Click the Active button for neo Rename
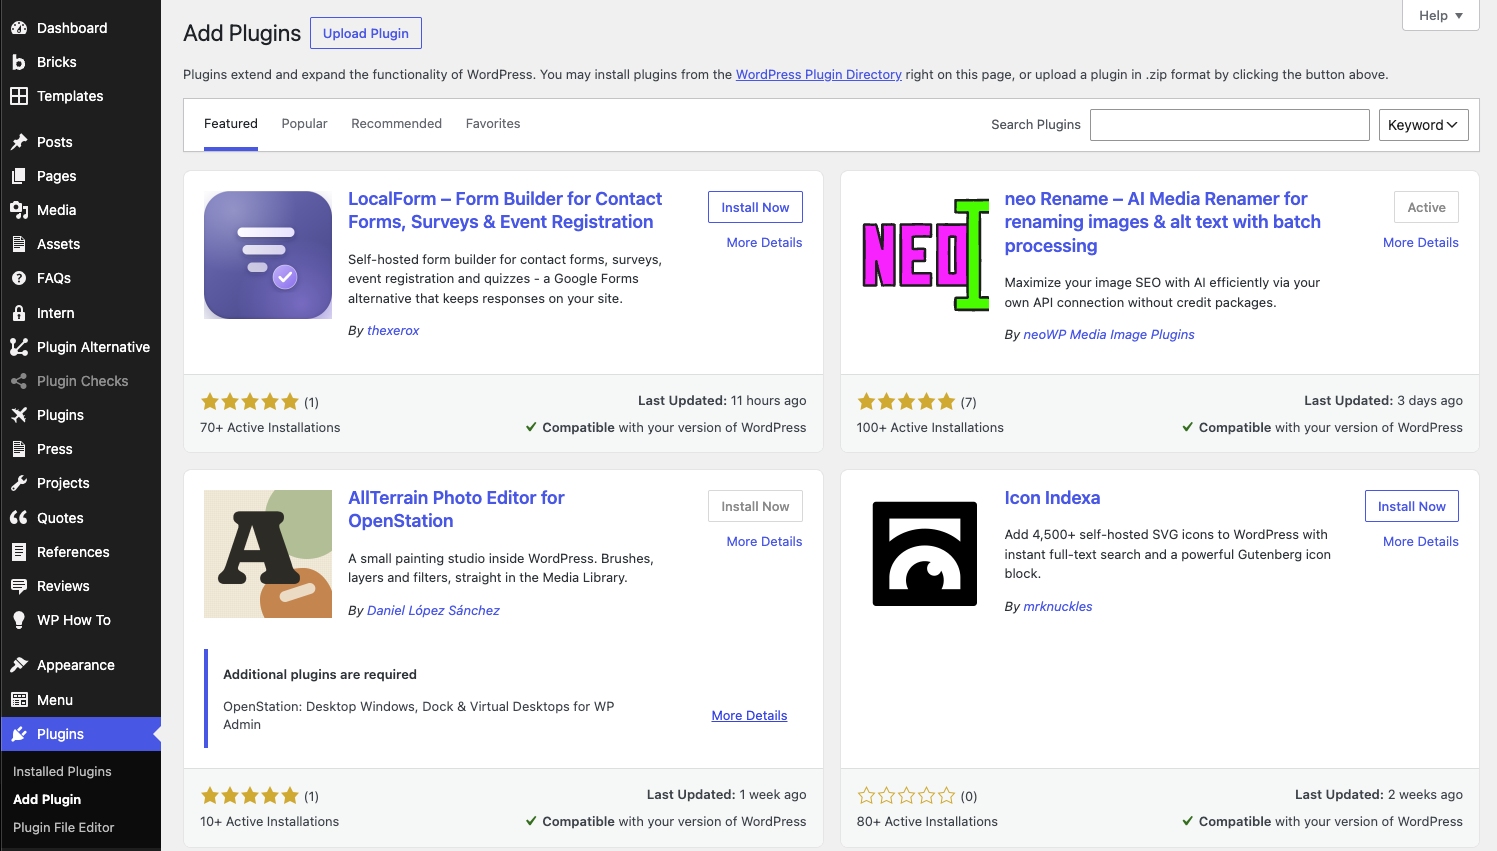This screenshot has height=851, width=1497. click(1426, 207)
